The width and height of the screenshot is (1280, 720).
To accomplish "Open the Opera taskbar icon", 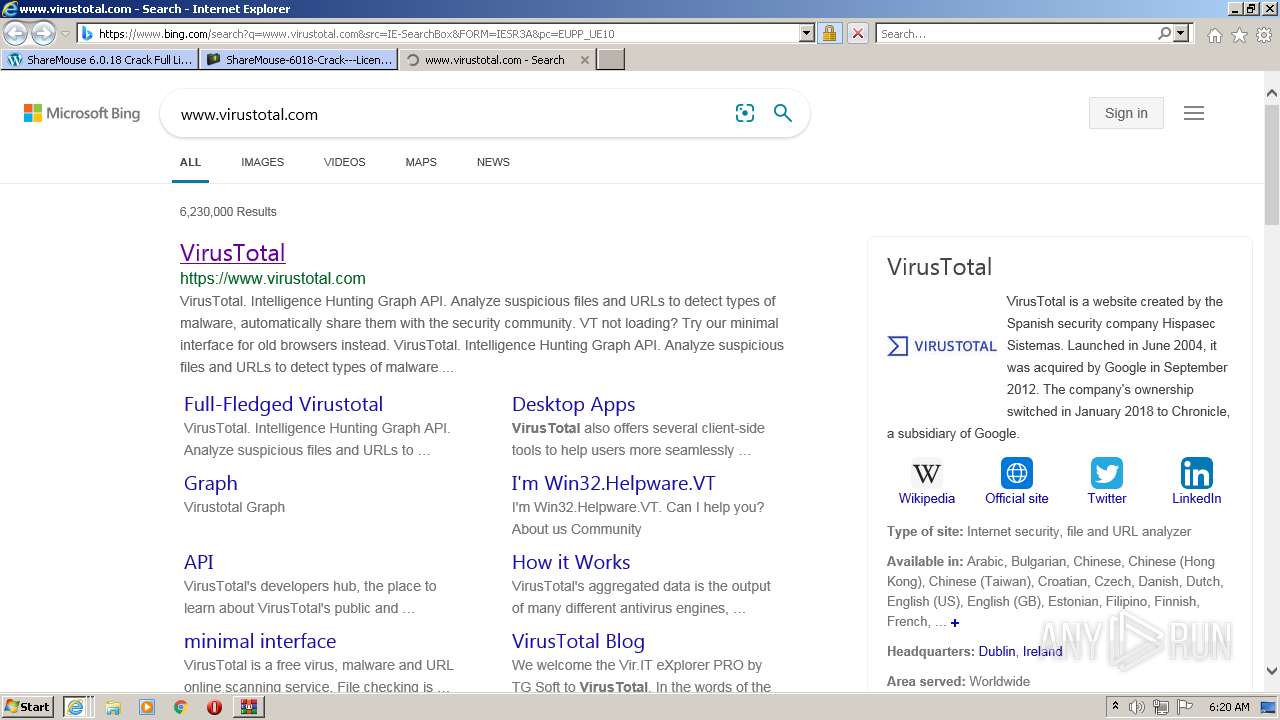I will point(214,707).
